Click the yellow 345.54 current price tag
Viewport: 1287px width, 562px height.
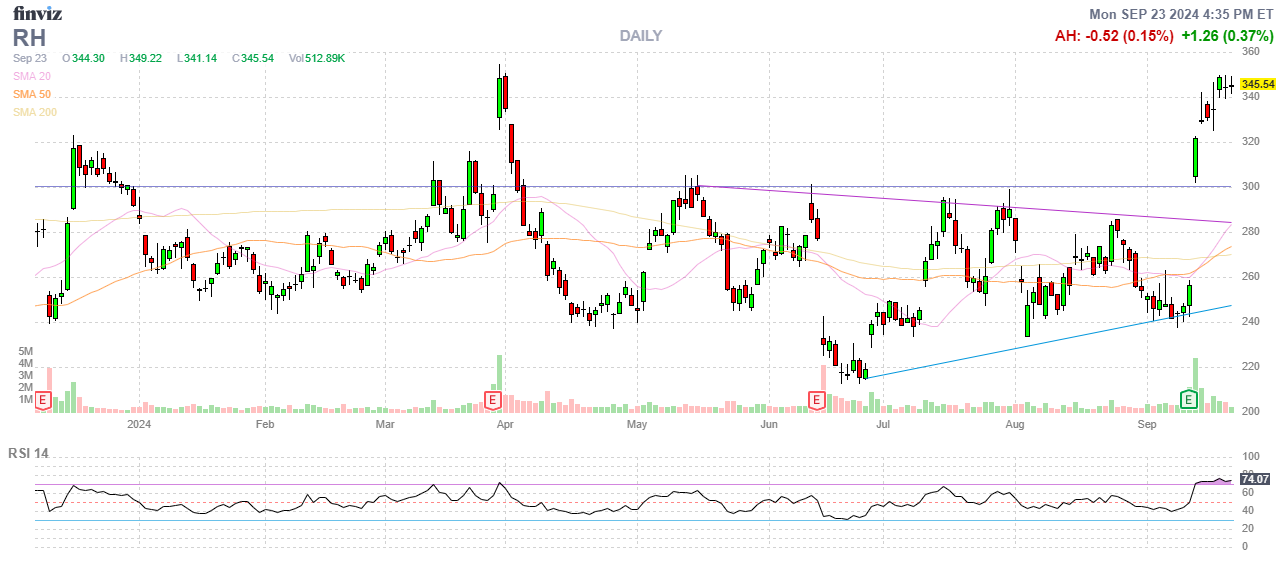point(1257,85)
